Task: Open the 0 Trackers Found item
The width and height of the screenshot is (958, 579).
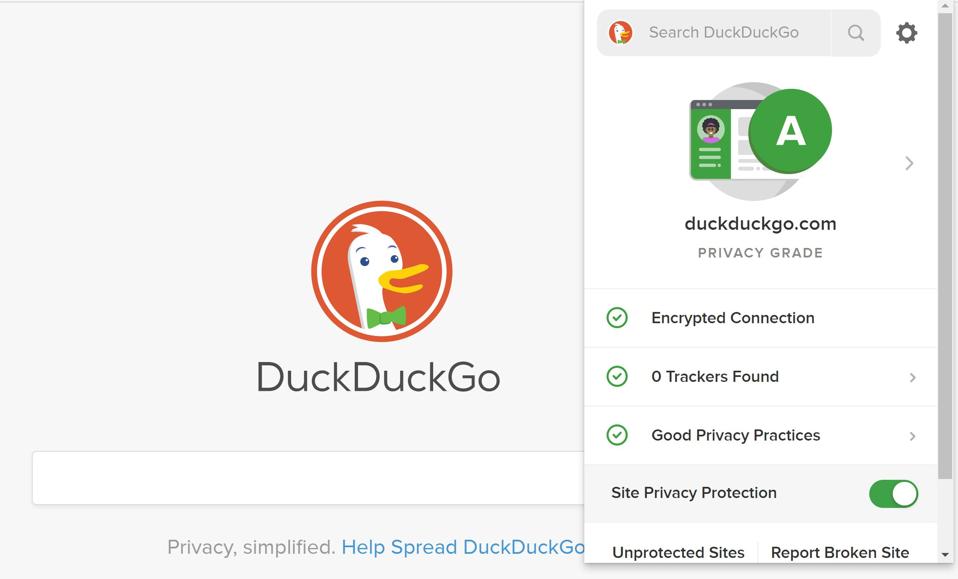Action: pos(715,377)
